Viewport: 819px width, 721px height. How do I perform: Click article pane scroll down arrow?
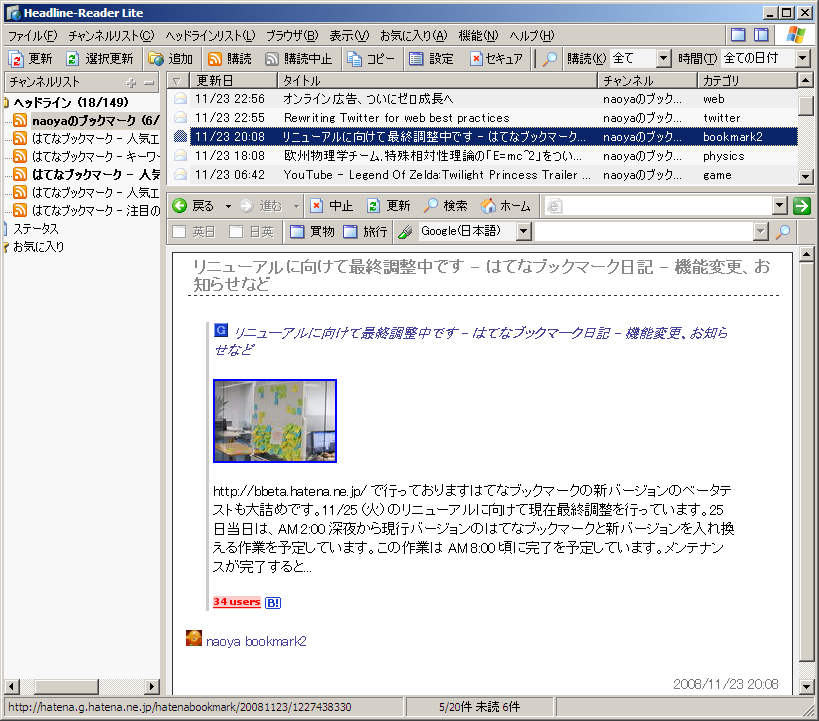[806, 687]
